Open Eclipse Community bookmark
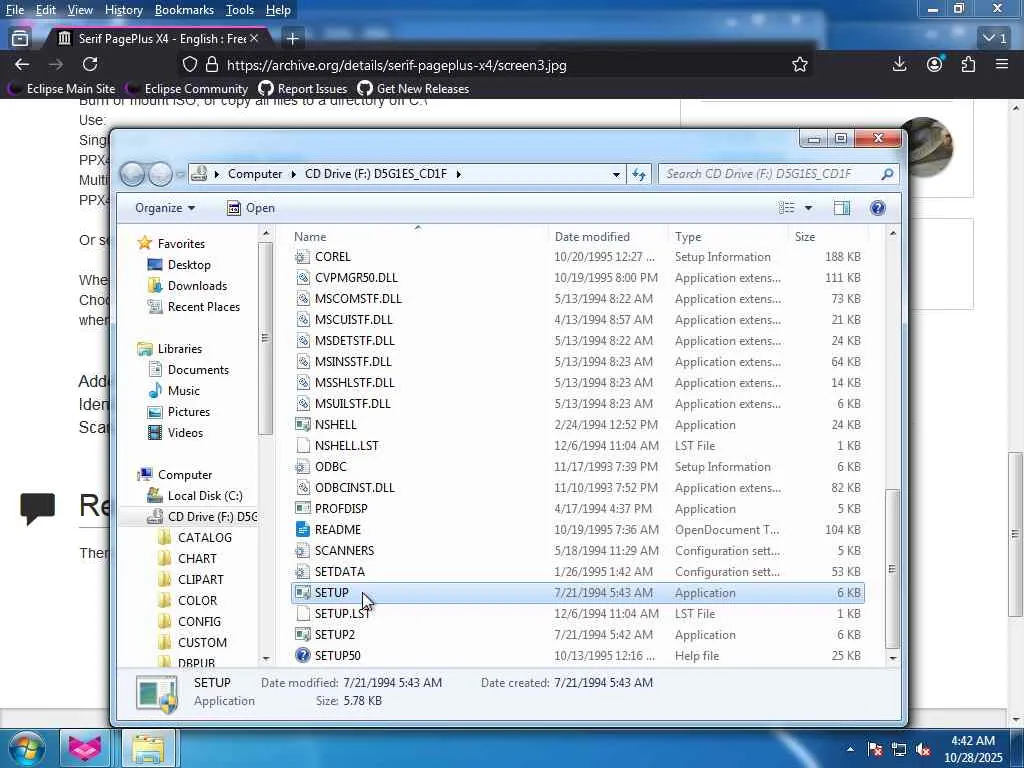Image resolution: width=1024 pixels, height=768 pixels. pyautogui.click(x=187, y=89)
